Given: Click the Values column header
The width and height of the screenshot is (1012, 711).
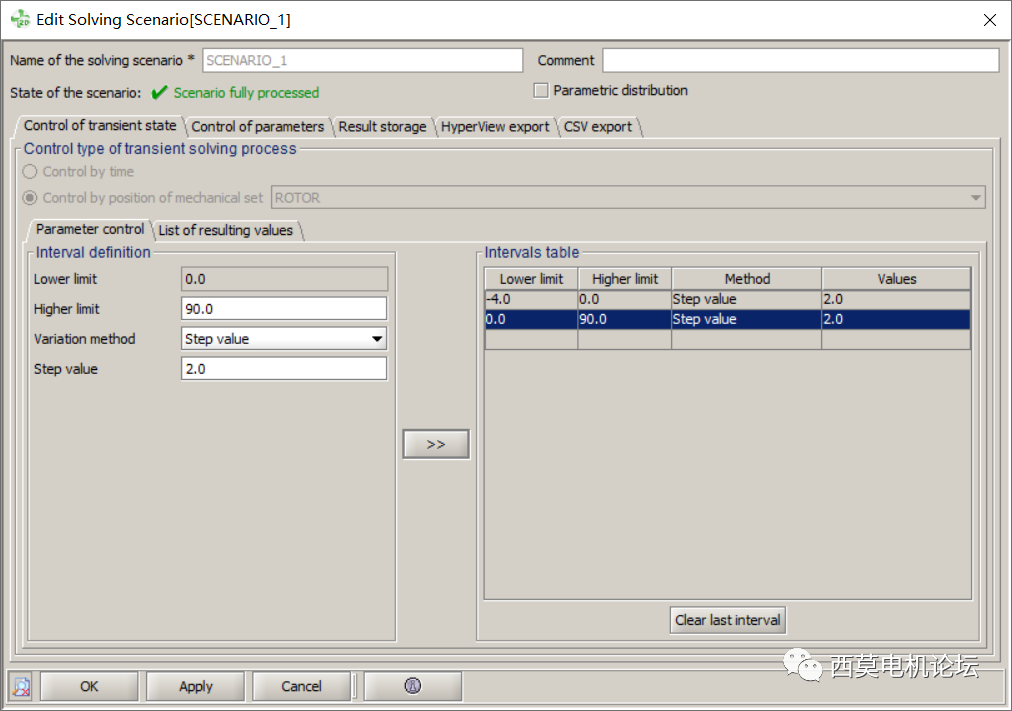Looking at the screenshot, I should [x=896, y=279].
